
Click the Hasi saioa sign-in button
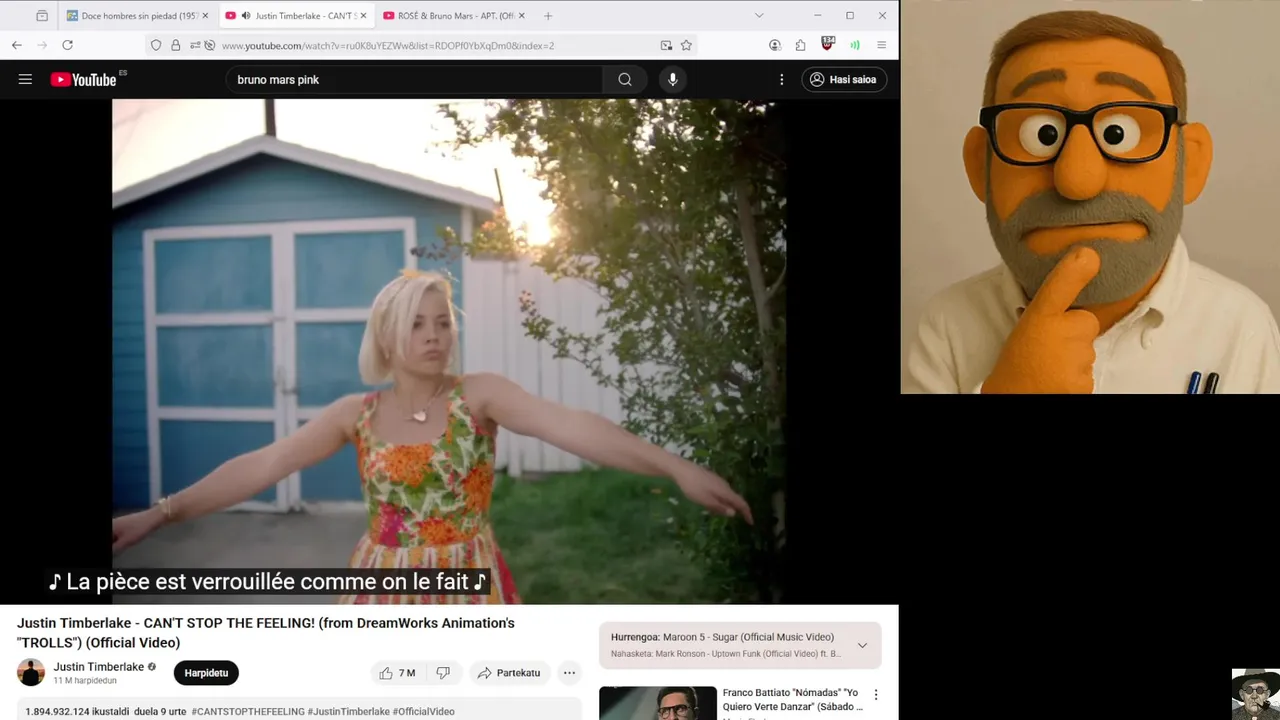tap(844, 79)
